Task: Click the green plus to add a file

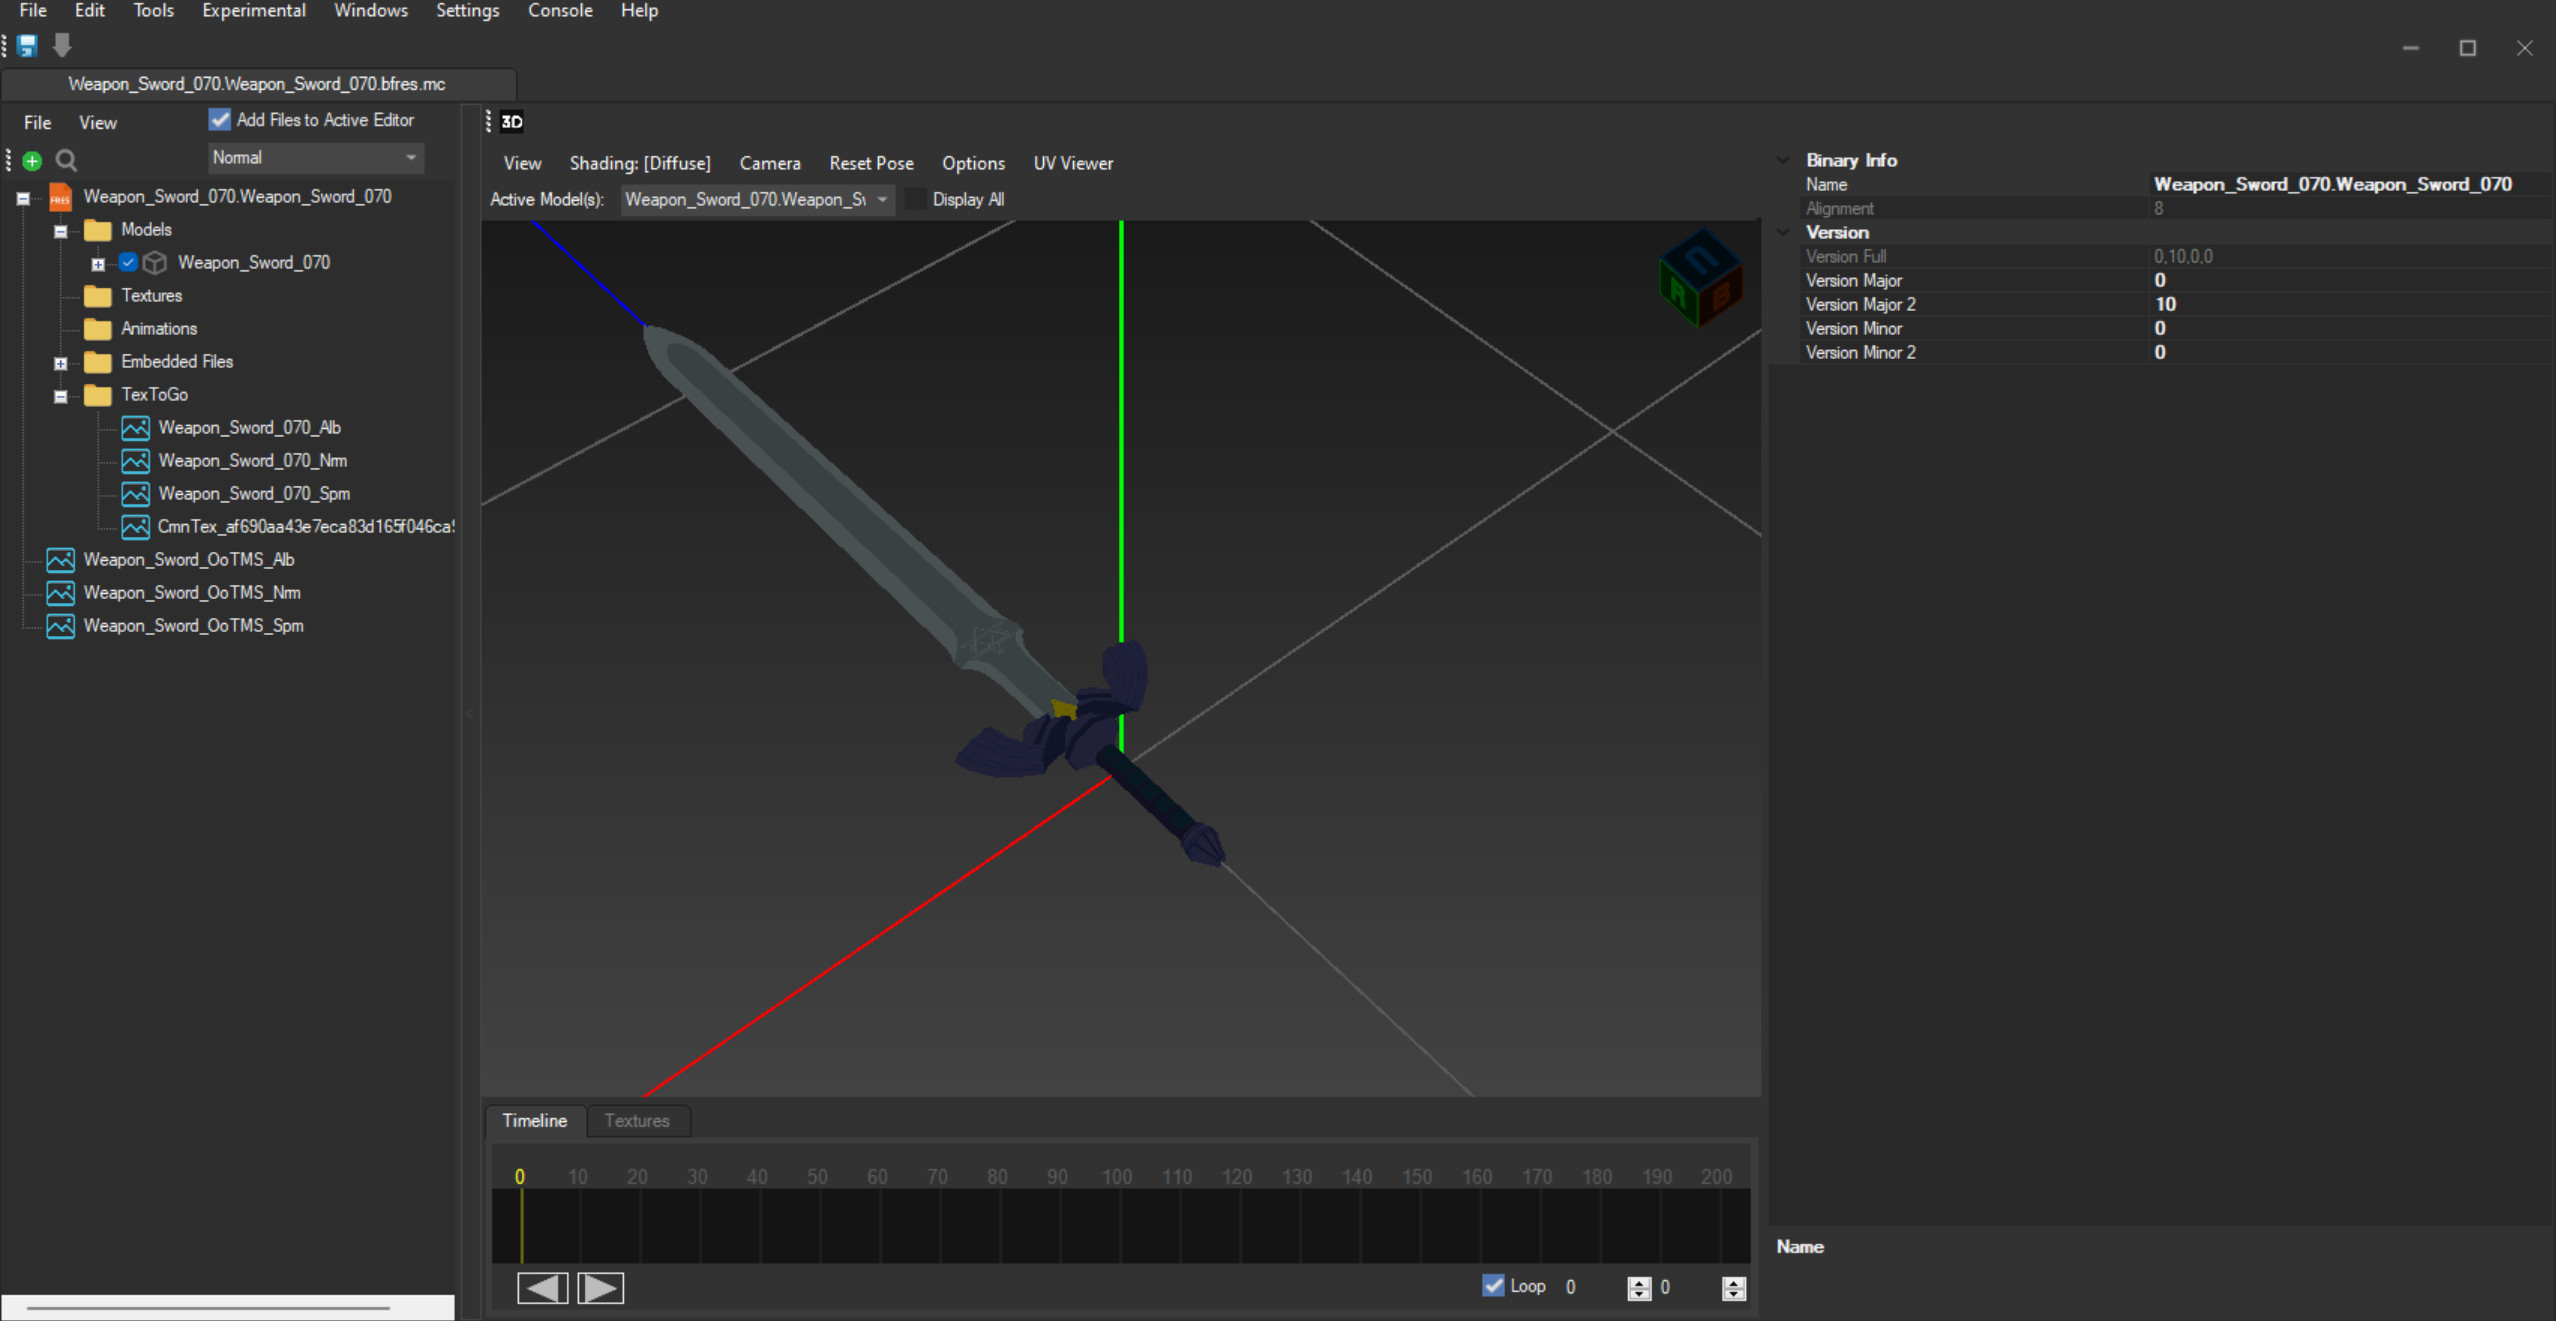Action: [31, 160]
